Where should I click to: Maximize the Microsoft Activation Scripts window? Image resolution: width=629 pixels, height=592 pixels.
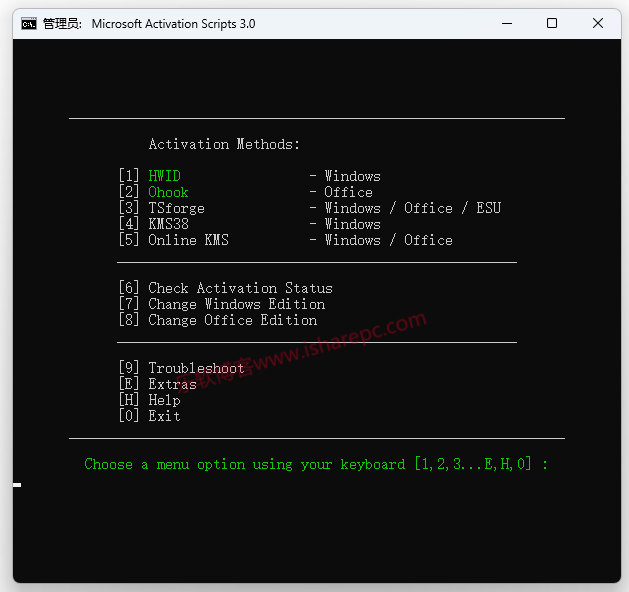(x=552, y=24)
